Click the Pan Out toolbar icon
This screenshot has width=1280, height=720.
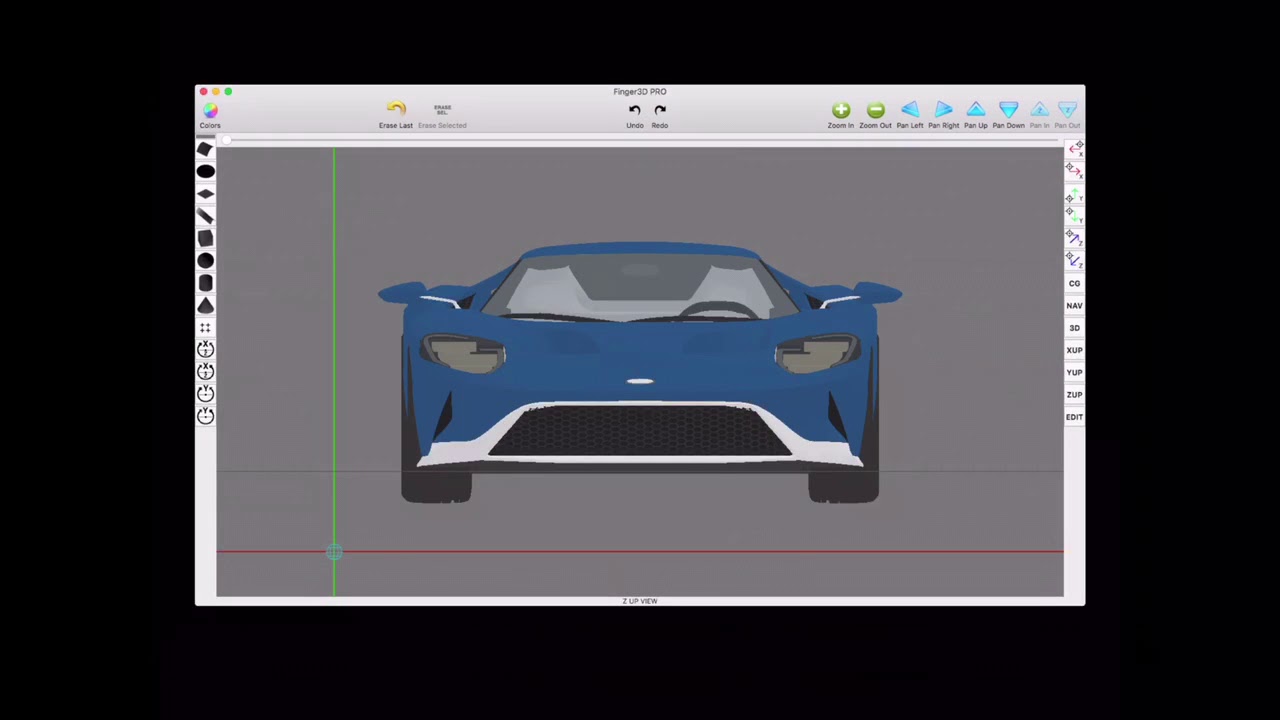pos(1068,109)
